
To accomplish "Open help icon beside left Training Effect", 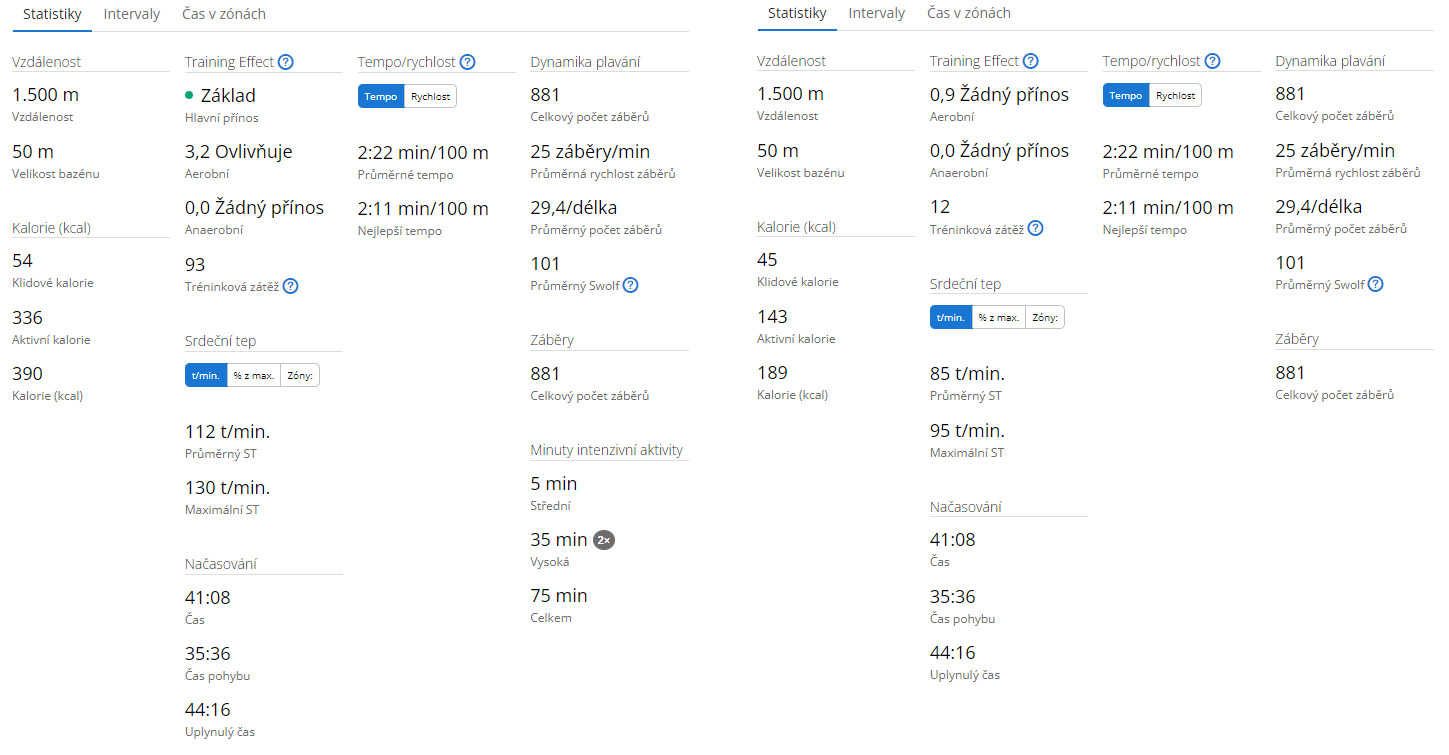I will pyautogui.click(x=286, y=62).
